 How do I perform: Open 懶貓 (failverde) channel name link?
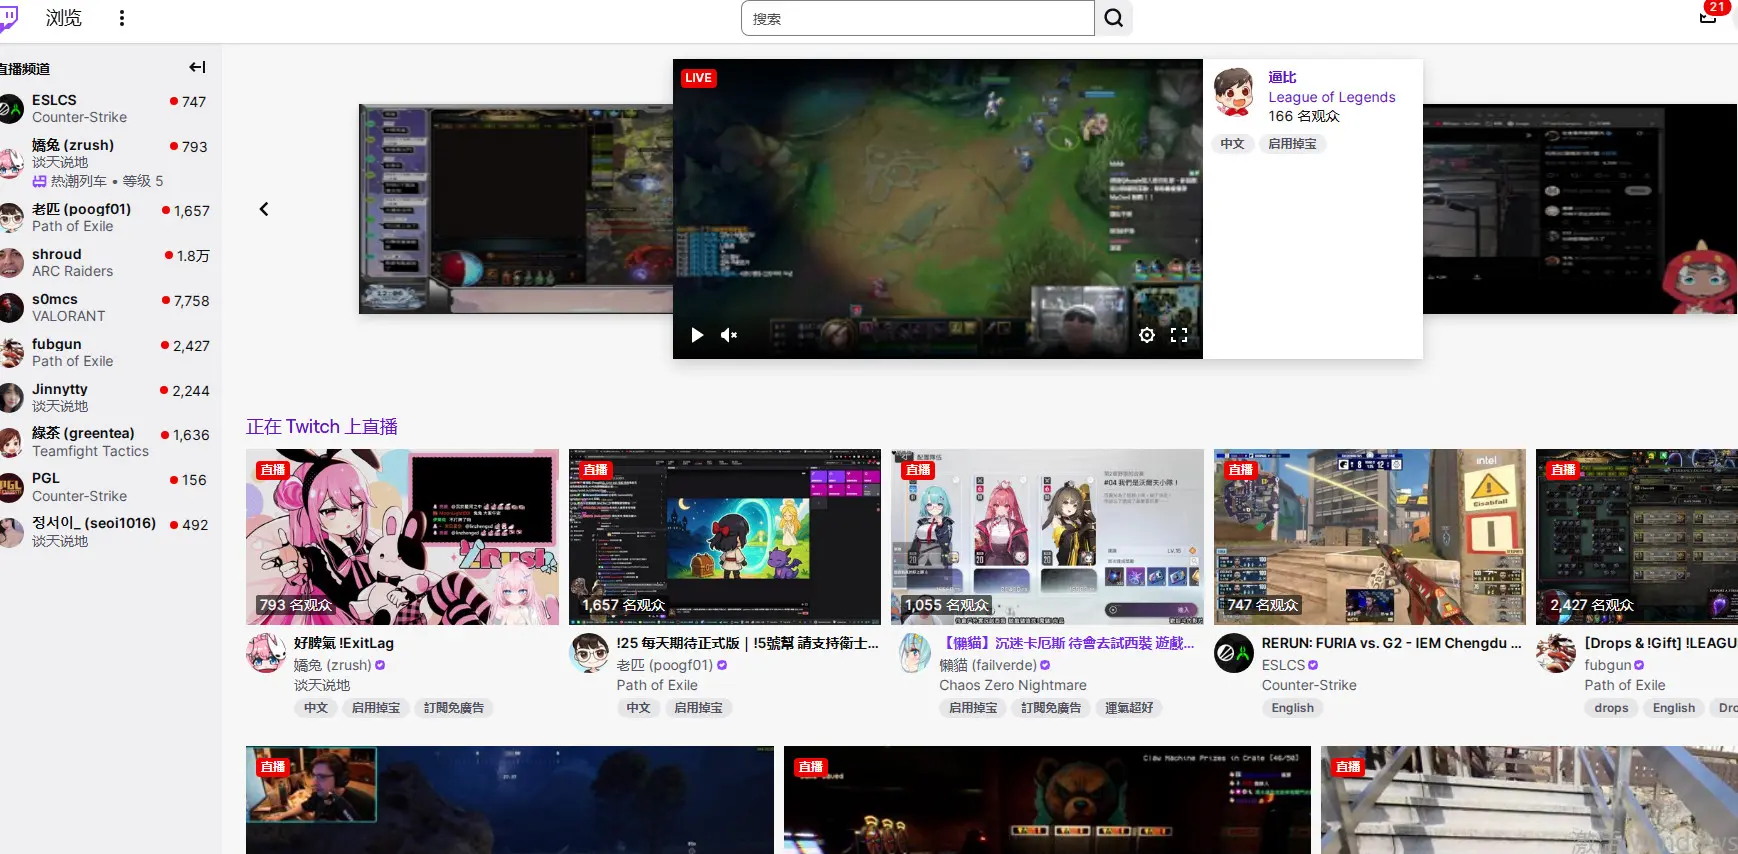[988, 665]
